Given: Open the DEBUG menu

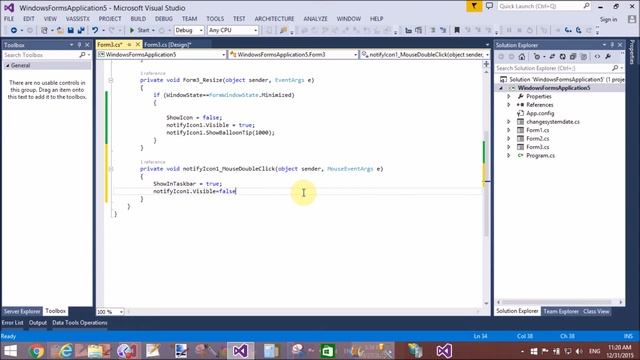Looking at the screenshot, I should point(164,19).
